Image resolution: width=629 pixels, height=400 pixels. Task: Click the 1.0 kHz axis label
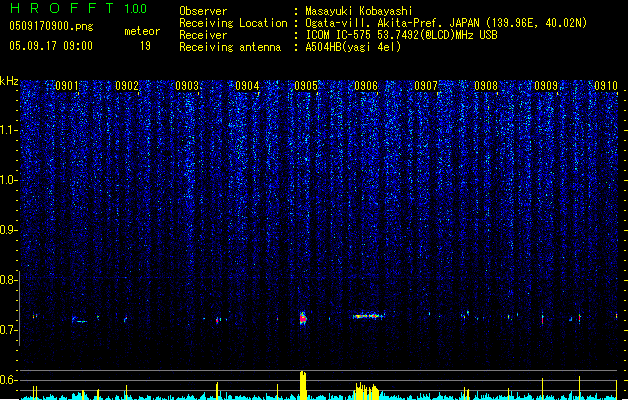click(x=9, y=180)
